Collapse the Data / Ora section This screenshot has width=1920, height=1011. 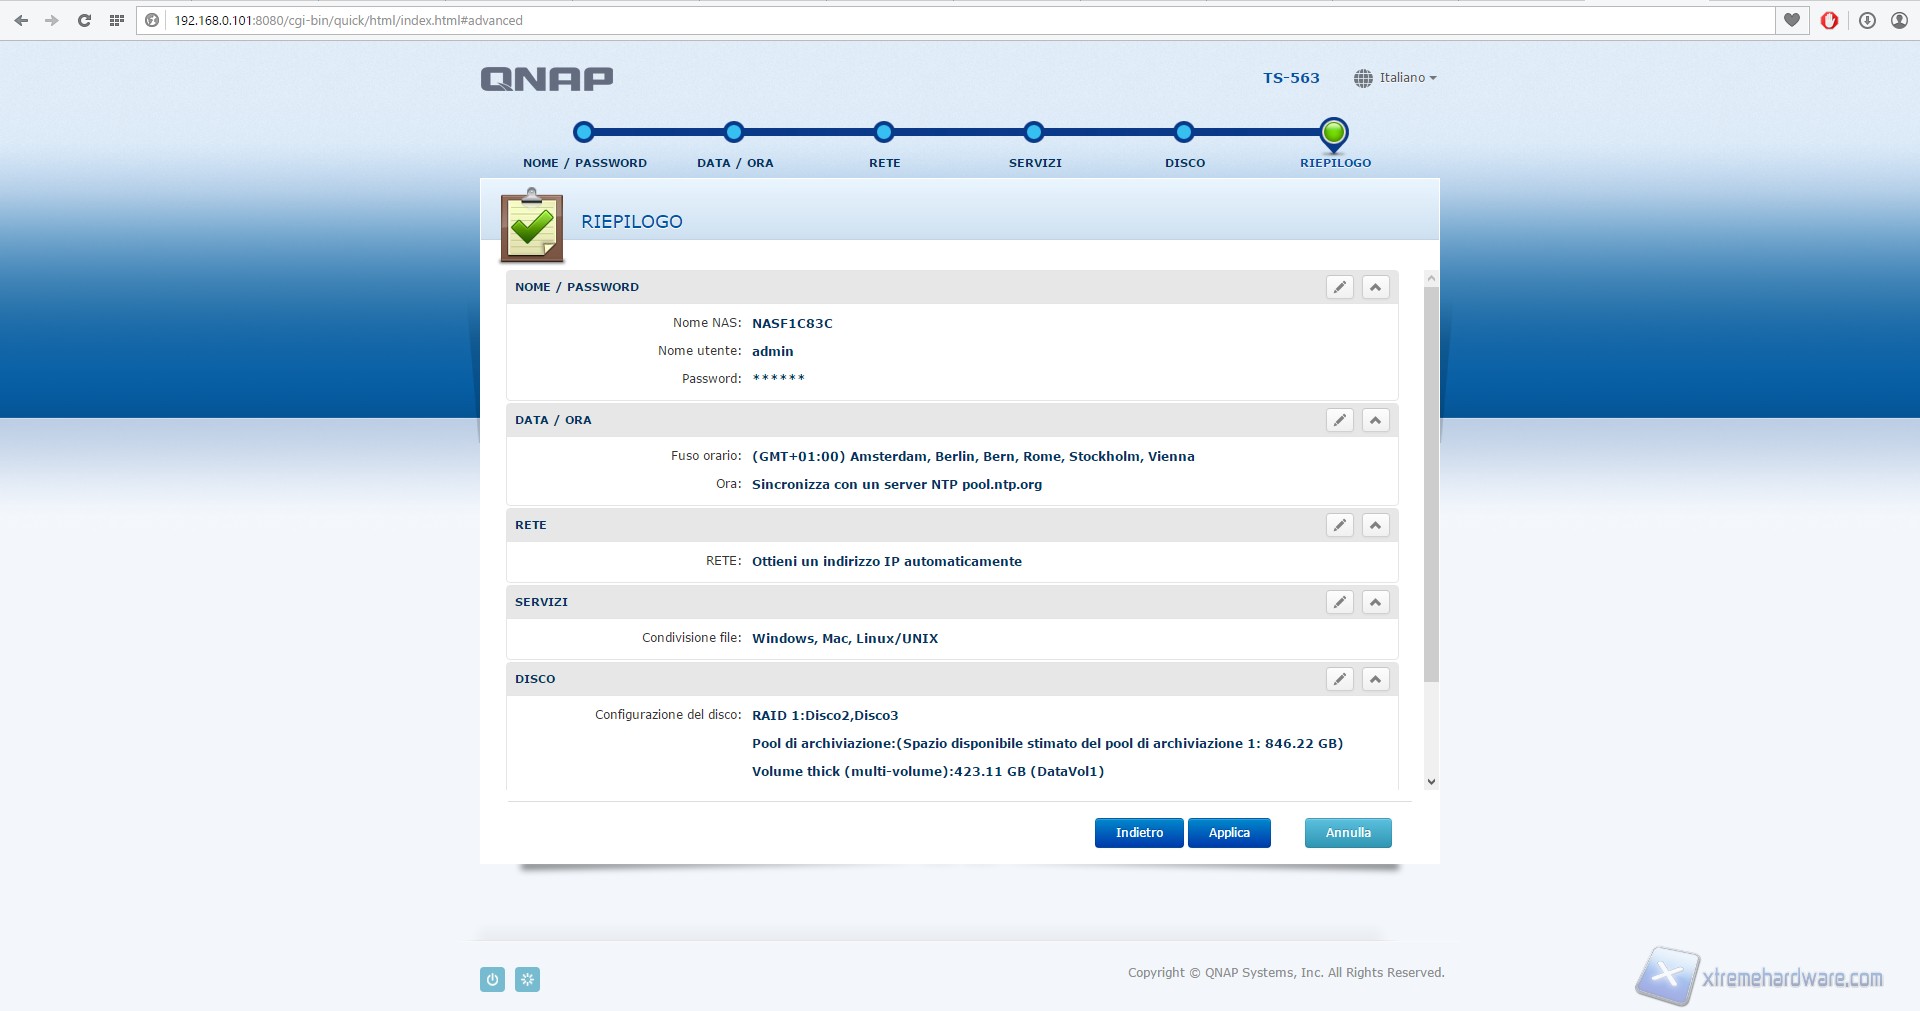[1375, 420]
